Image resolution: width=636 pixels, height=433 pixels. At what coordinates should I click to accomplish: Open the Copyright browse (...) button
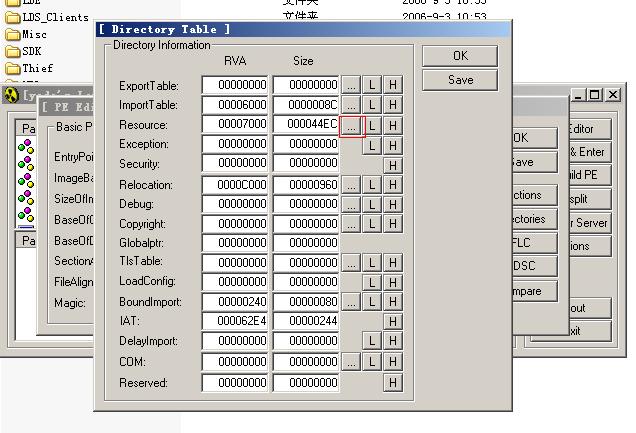pos(351,224)
